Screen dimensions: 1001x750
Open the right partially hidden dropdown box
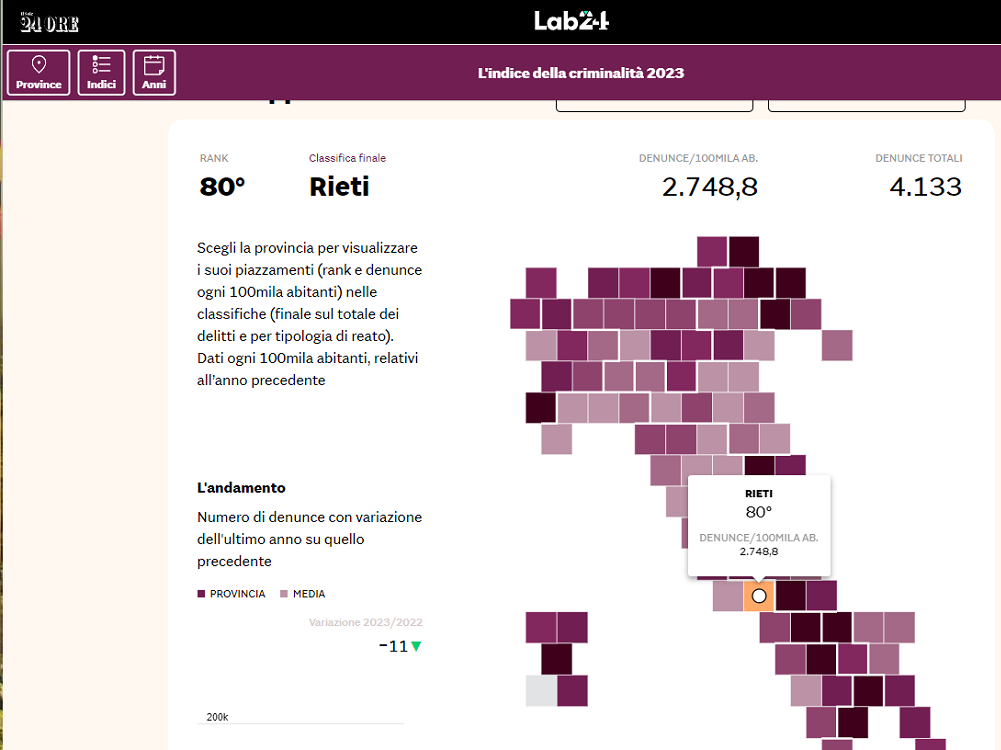[866, 105]
